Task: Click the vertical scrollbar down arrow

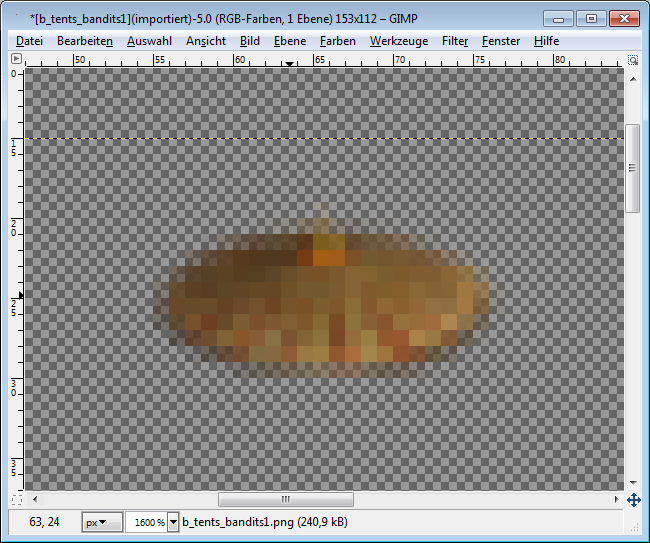Action: [x=633, y=482]
